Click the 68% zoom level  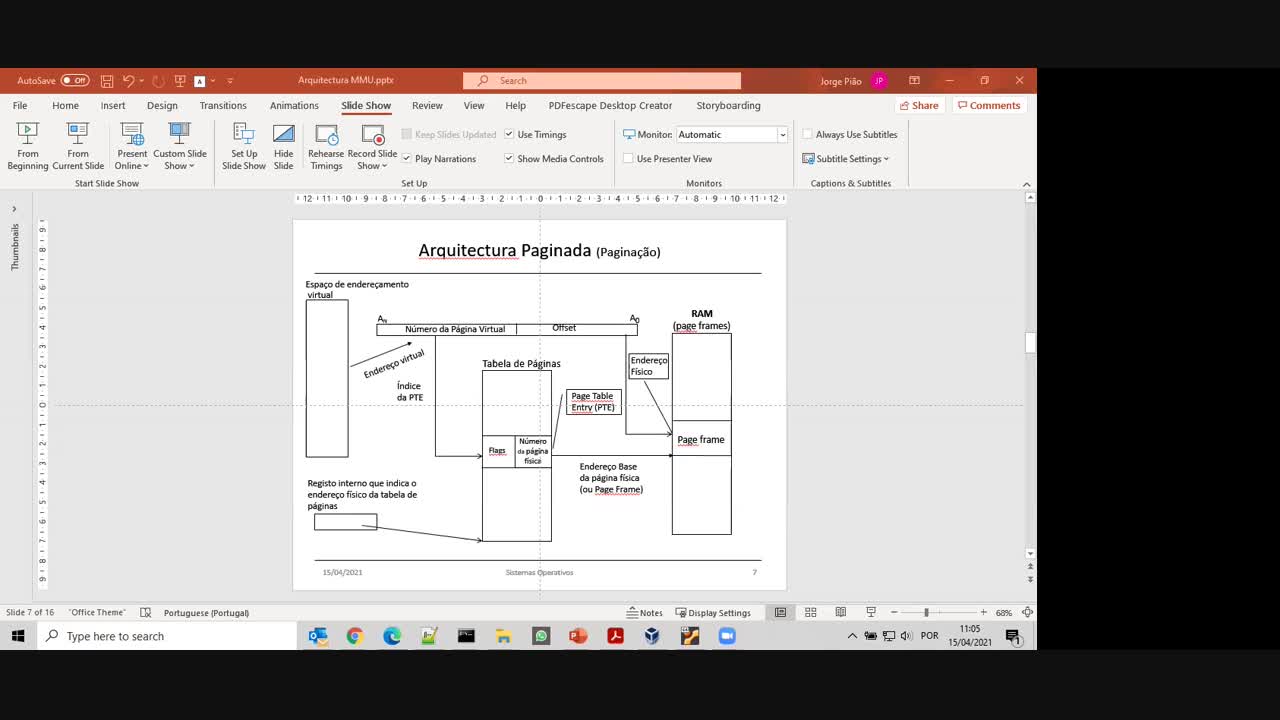1004,613
